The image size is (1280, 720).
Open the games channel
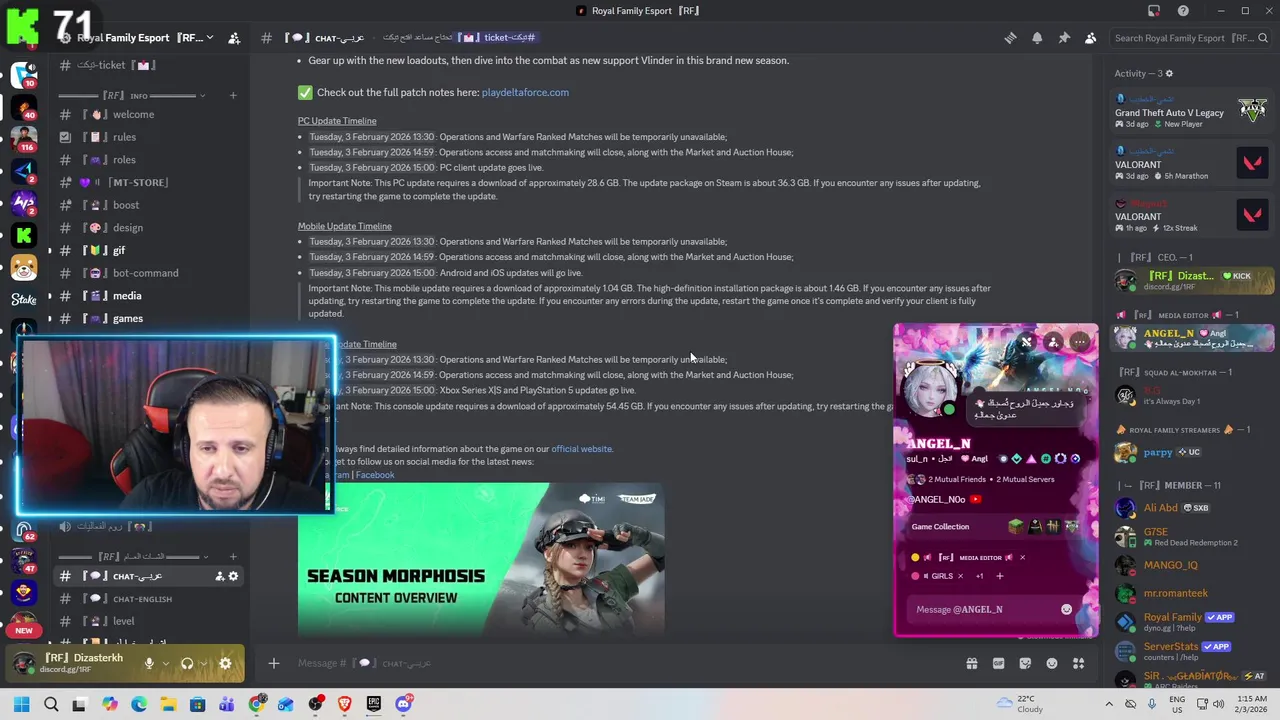[151, 318]
